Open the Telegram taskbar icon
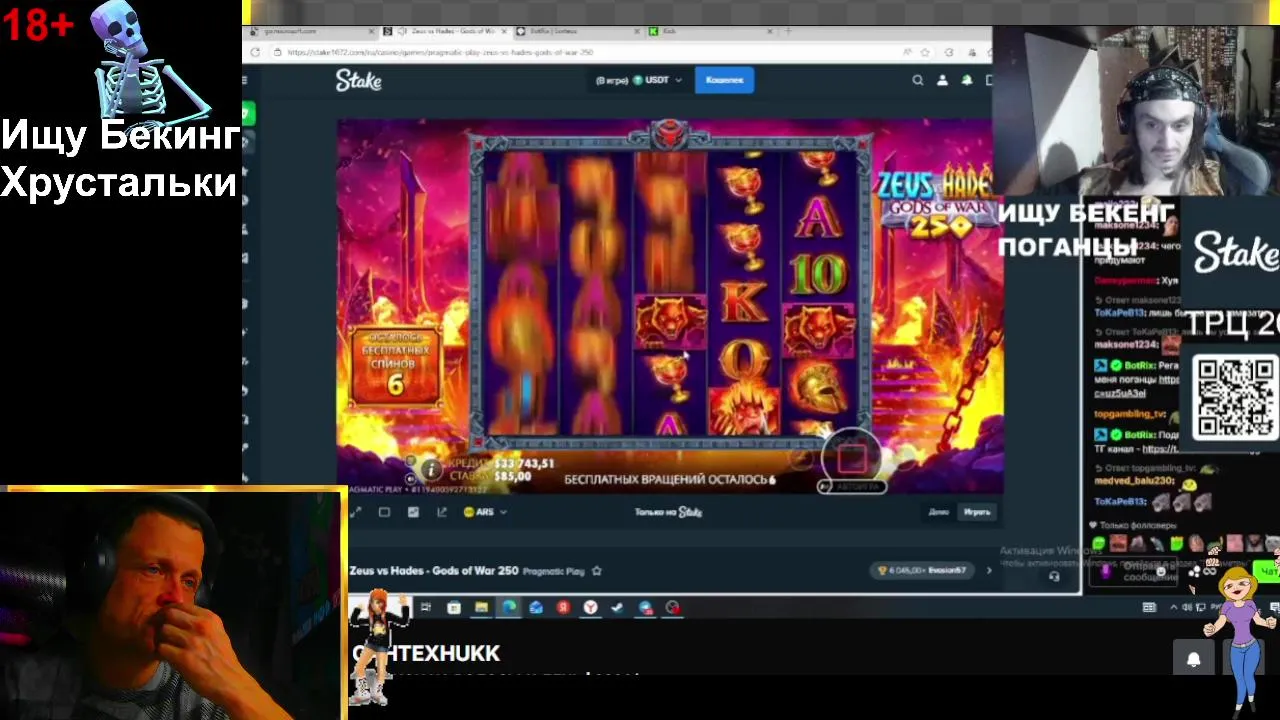Image resolution: width=1280 pixels, height=720 pixels. 645,607
